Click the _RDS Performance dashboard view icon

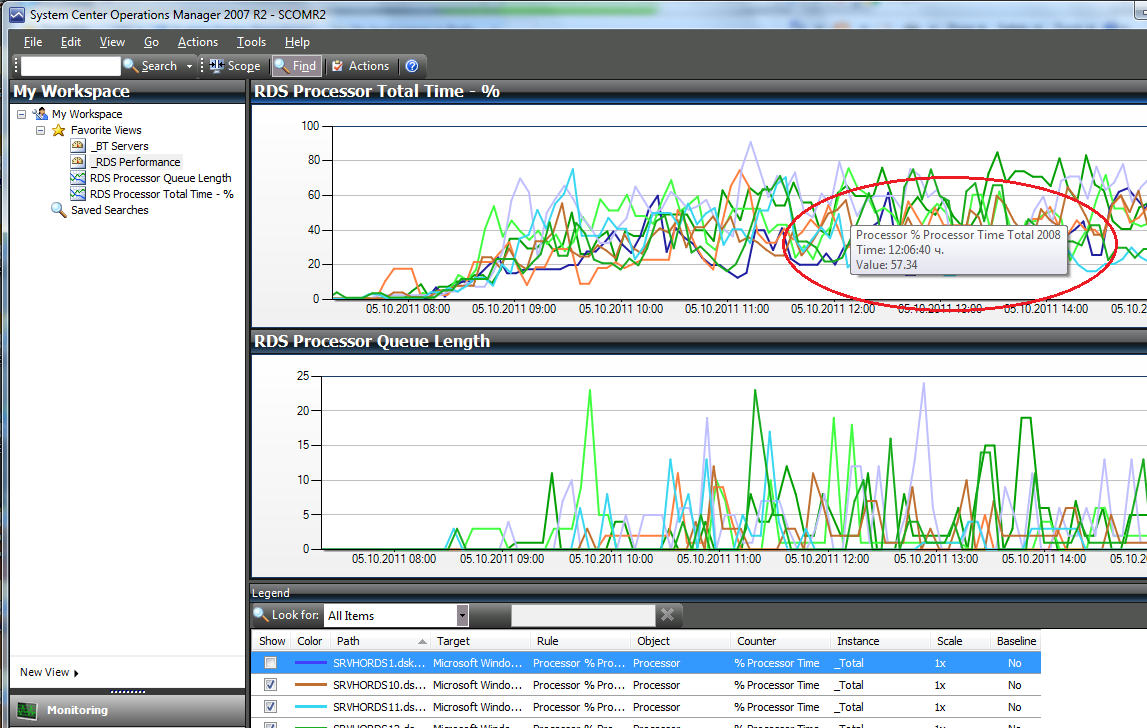click(x=78, y=162)
